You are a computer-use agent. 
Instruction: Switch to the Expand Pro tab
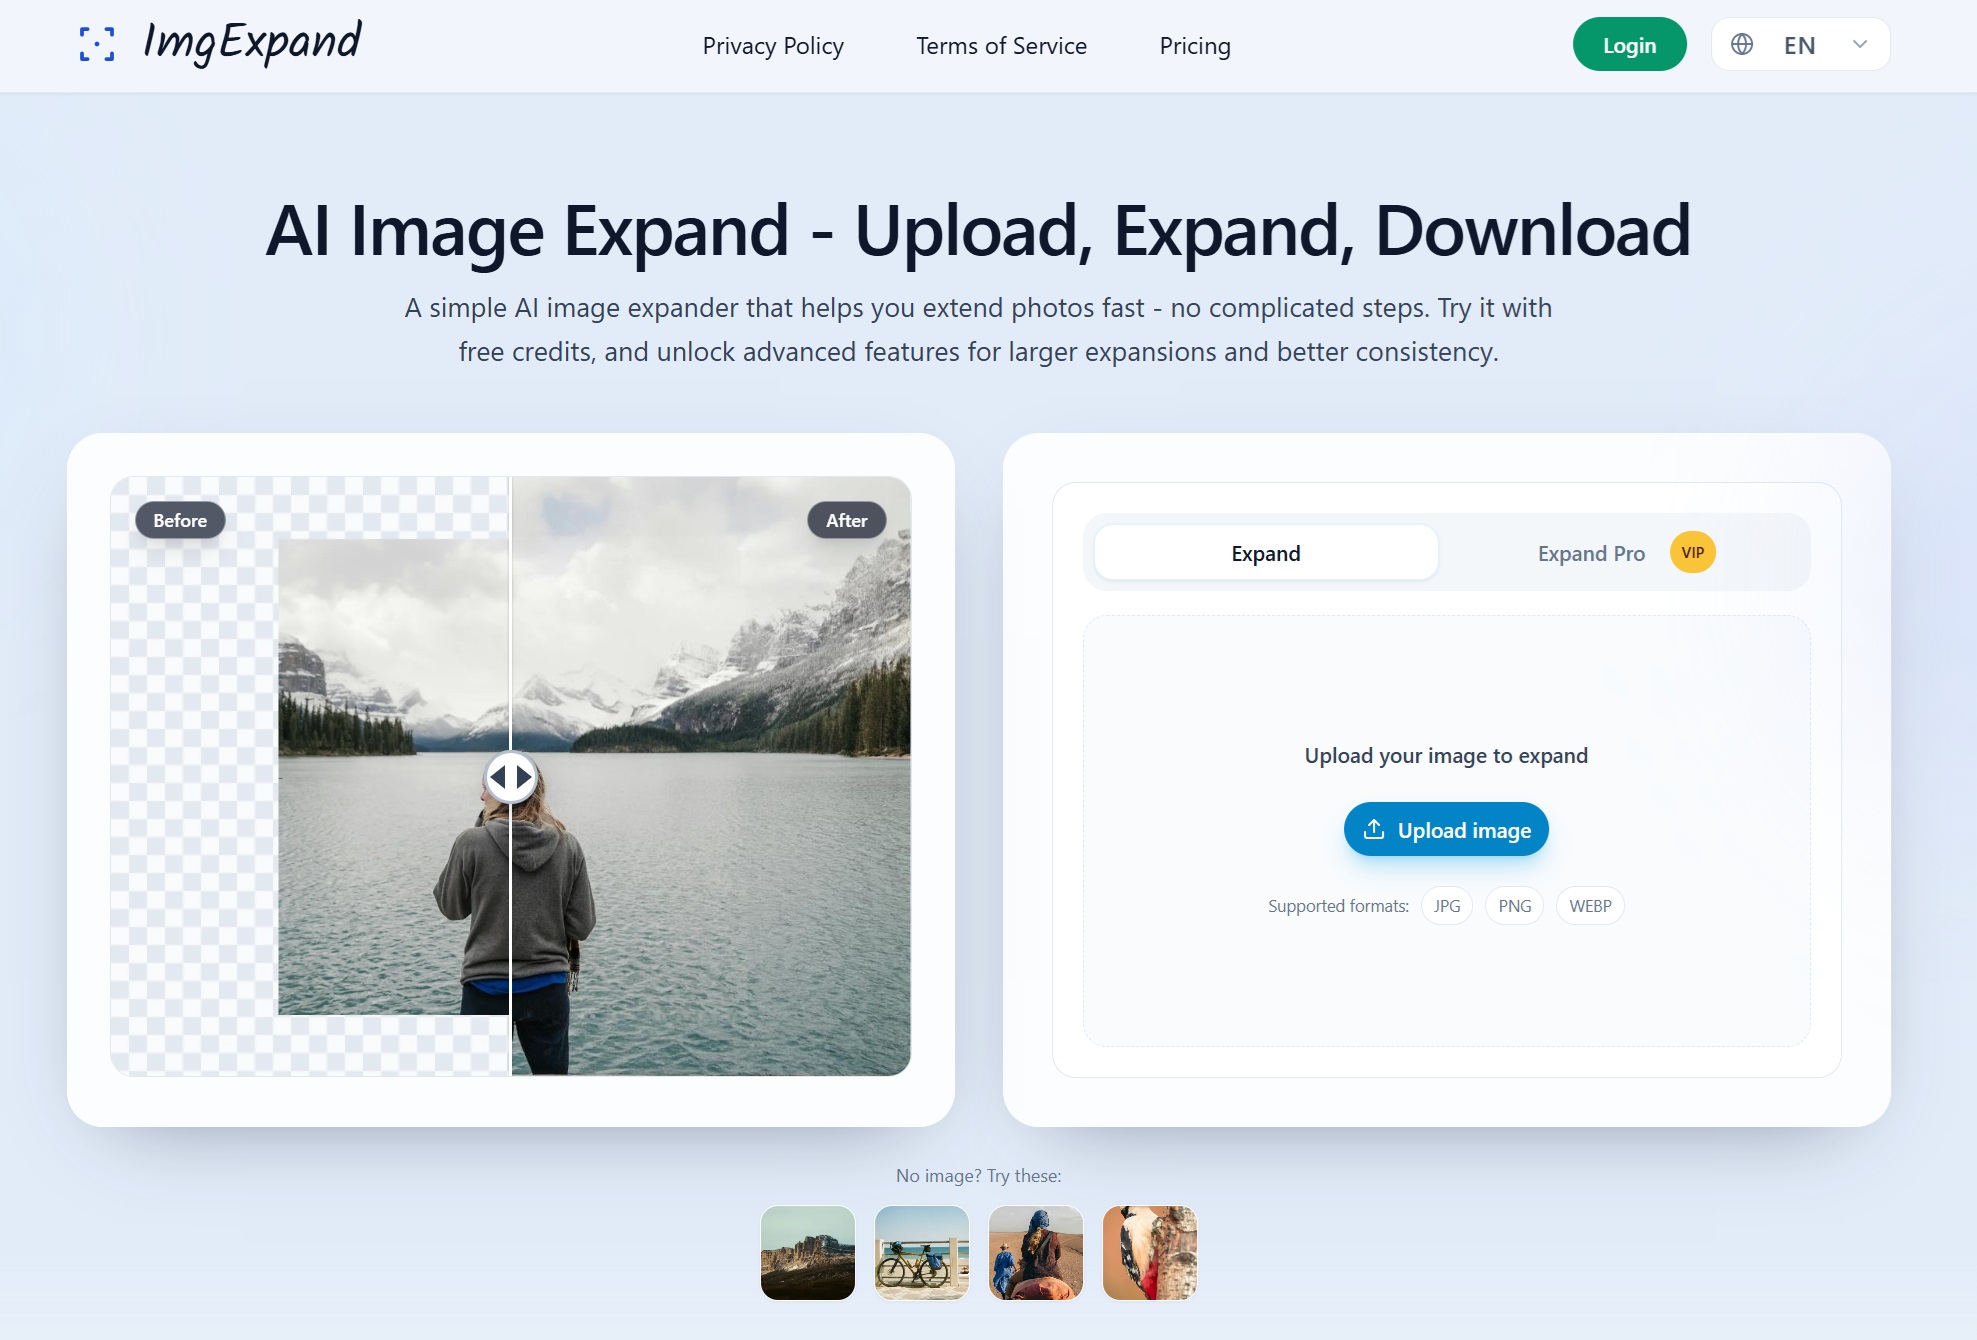(x=1626, y=553)
